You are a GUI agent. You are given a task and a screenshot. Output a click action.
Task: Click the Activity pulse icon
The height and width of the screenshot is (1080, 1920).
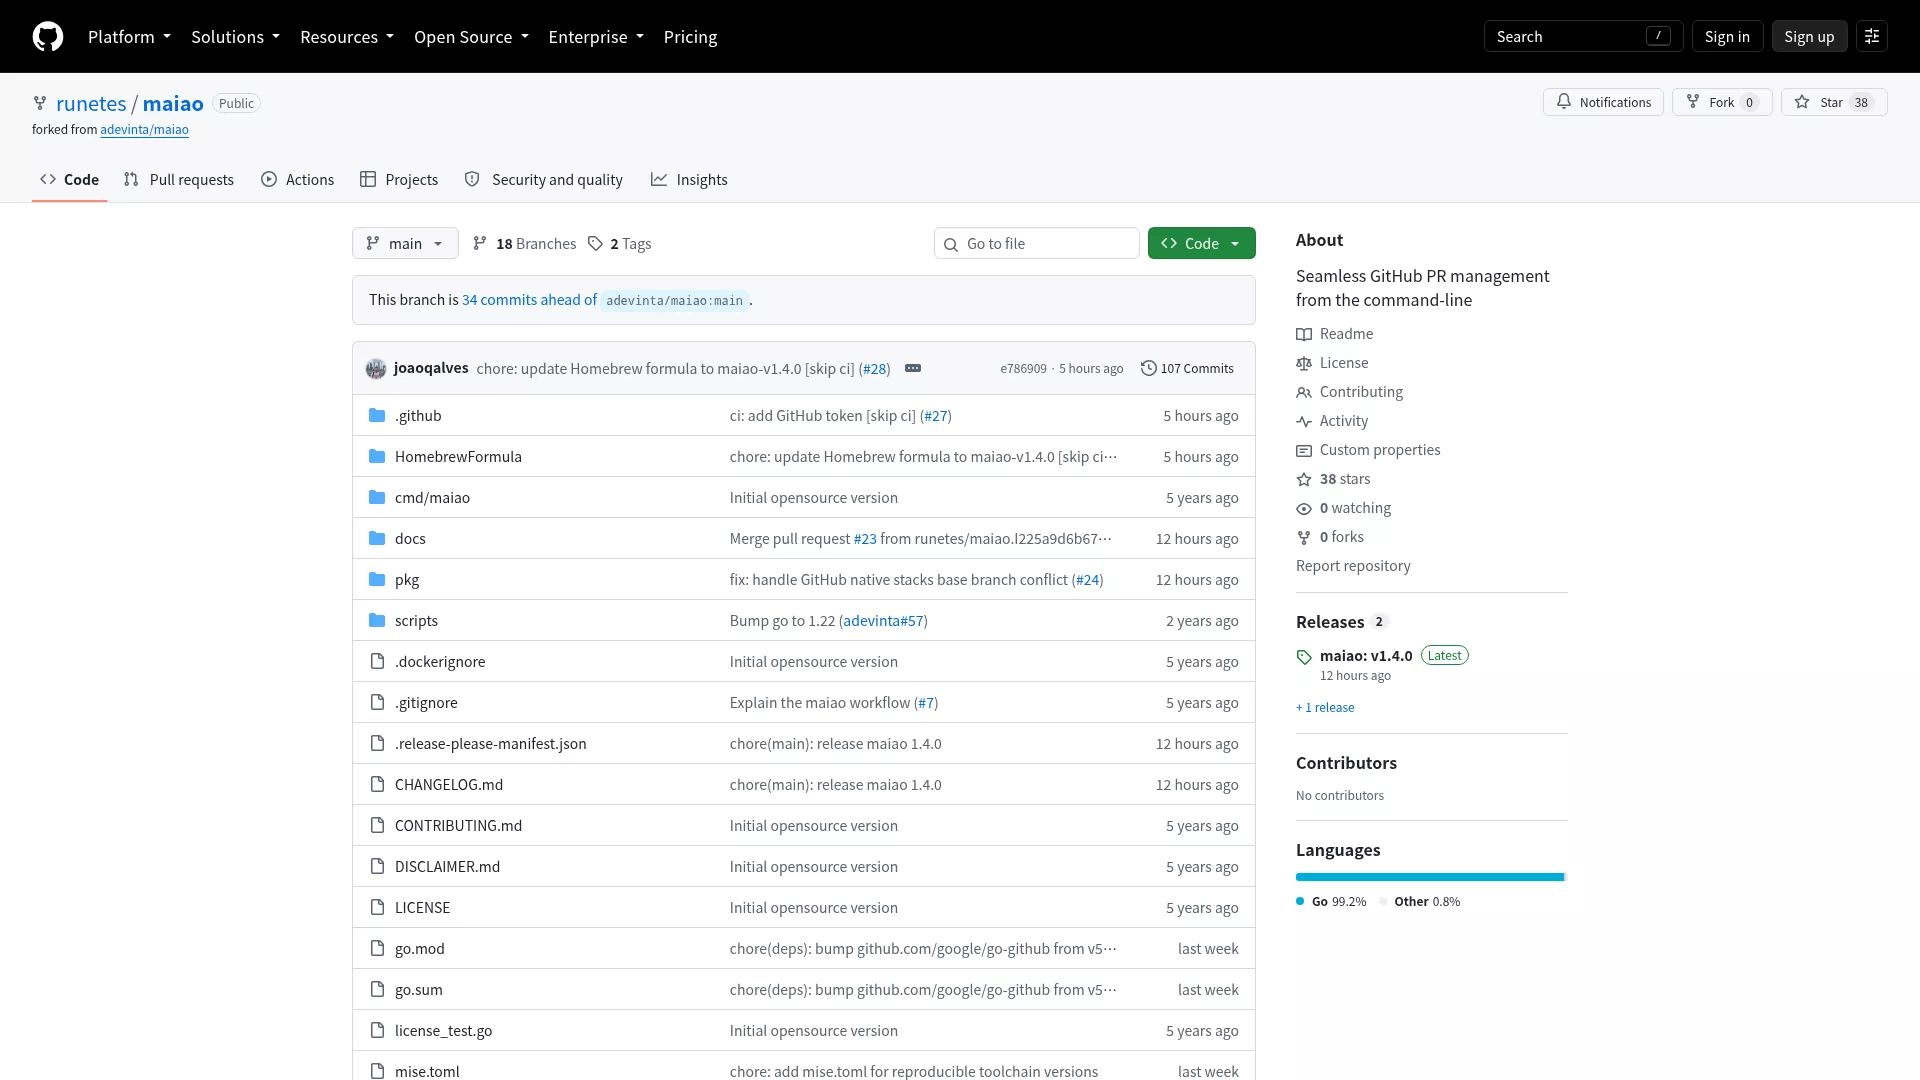click(1304, 421)
